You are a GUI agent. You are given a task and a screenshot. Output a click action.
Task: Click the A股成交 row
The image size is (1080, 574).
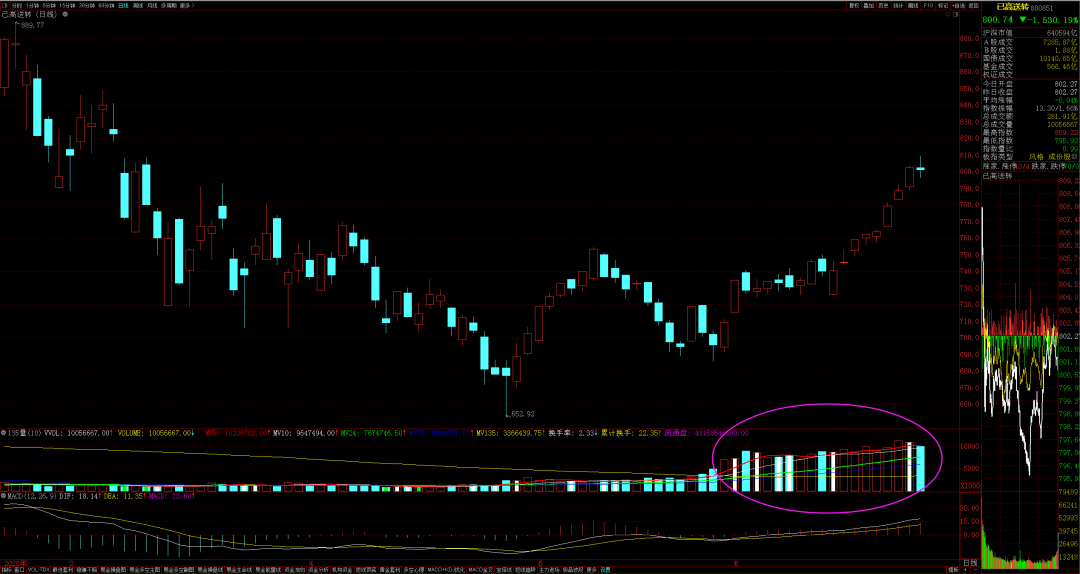point(1030,41)
